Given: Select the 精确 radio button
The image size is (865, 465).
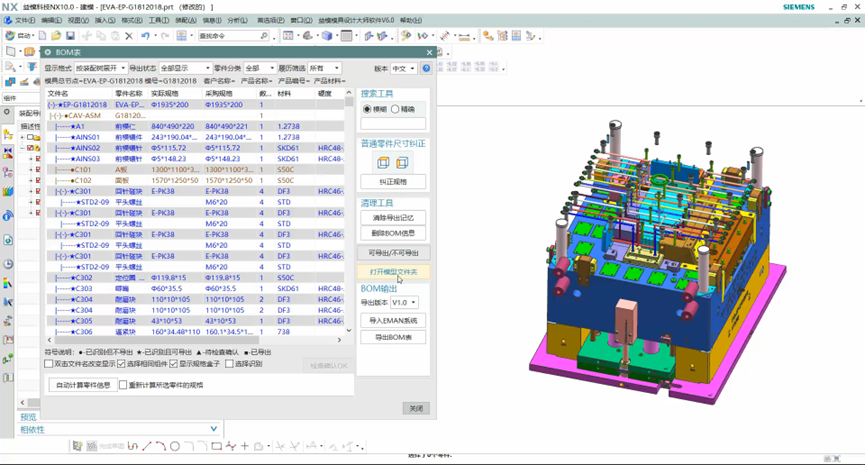Looking at the screenshot, I should [x=396, y=109].
